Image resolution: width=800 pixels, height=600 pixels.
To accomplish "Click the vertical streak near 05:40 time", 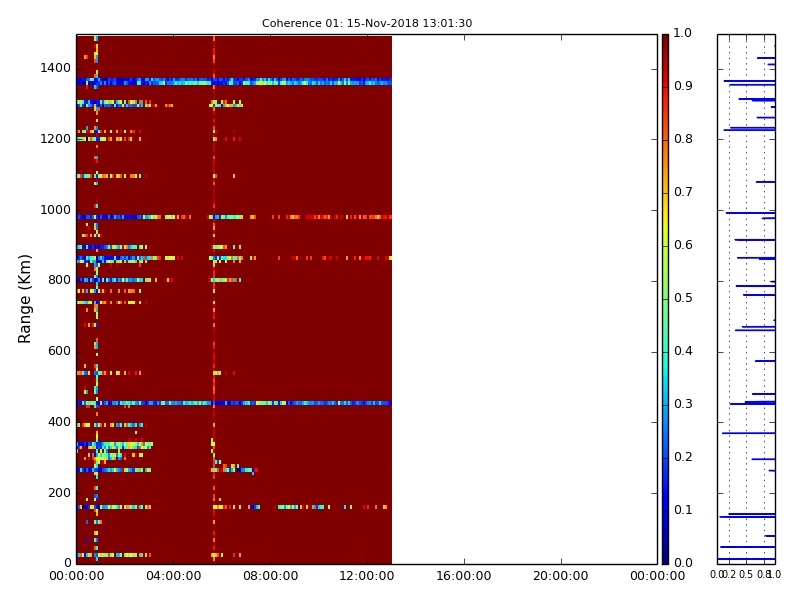I will [x=214, y=299].
